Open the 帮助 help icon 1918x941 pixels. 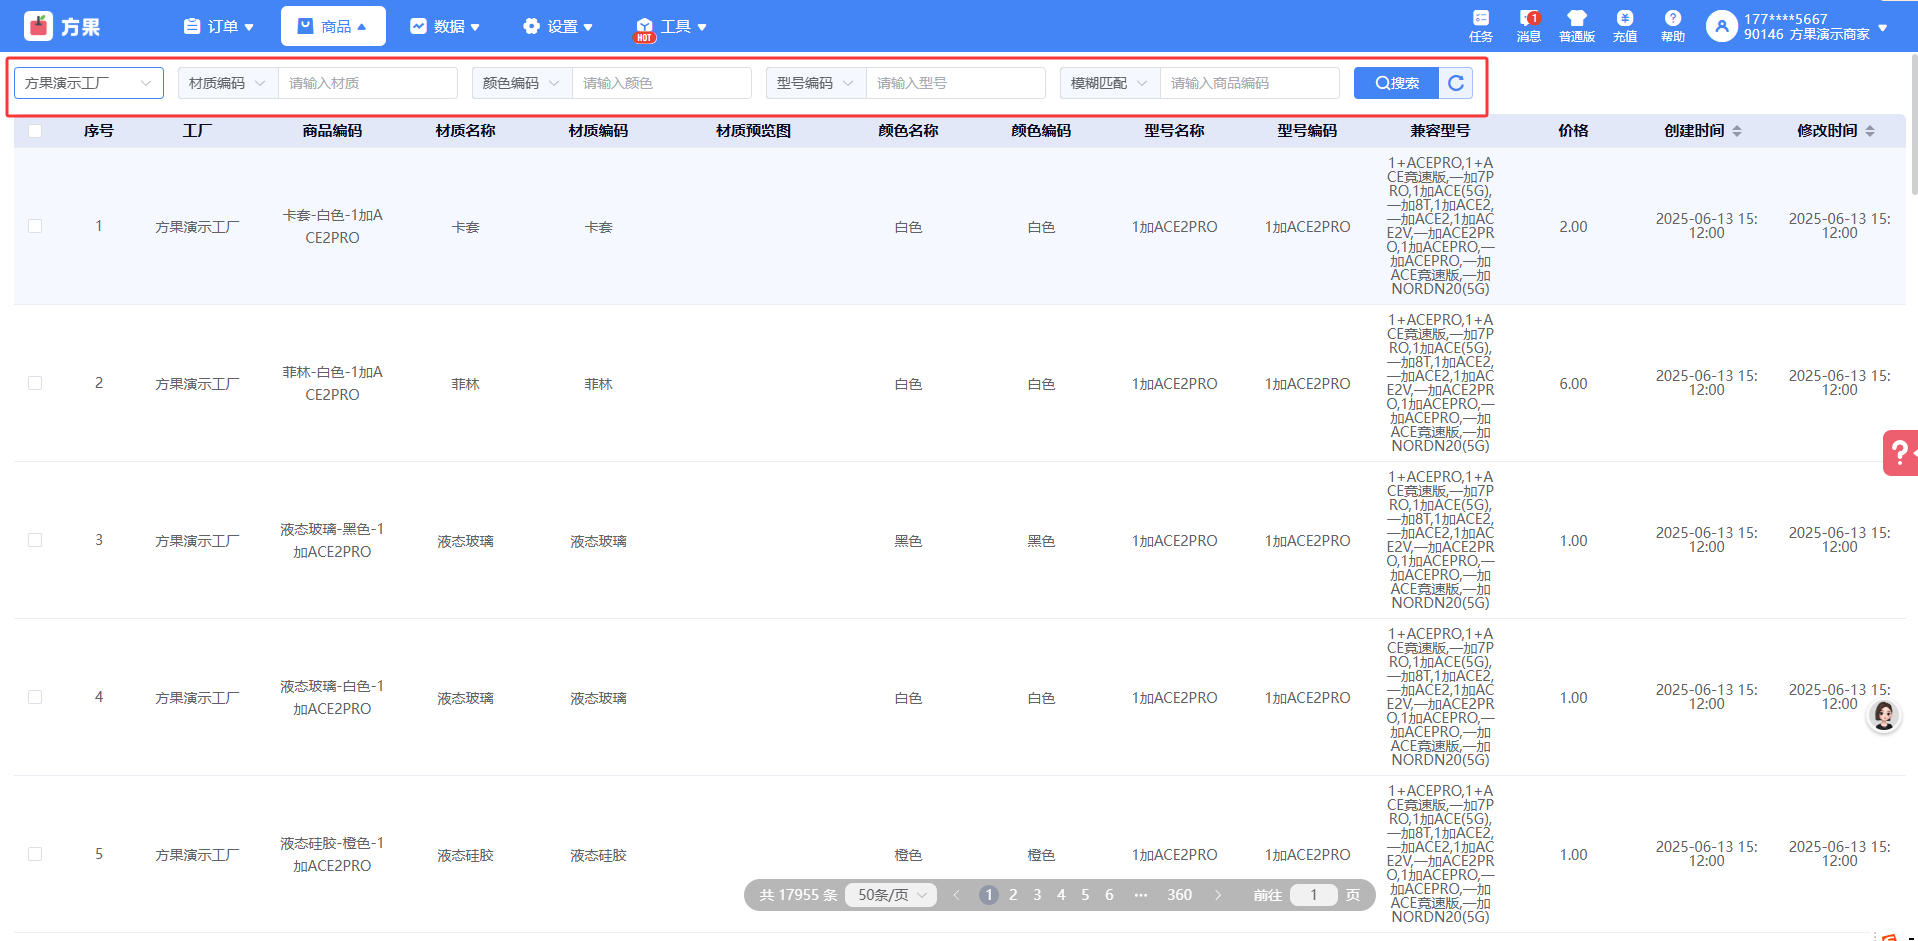tap(1672, 26)
